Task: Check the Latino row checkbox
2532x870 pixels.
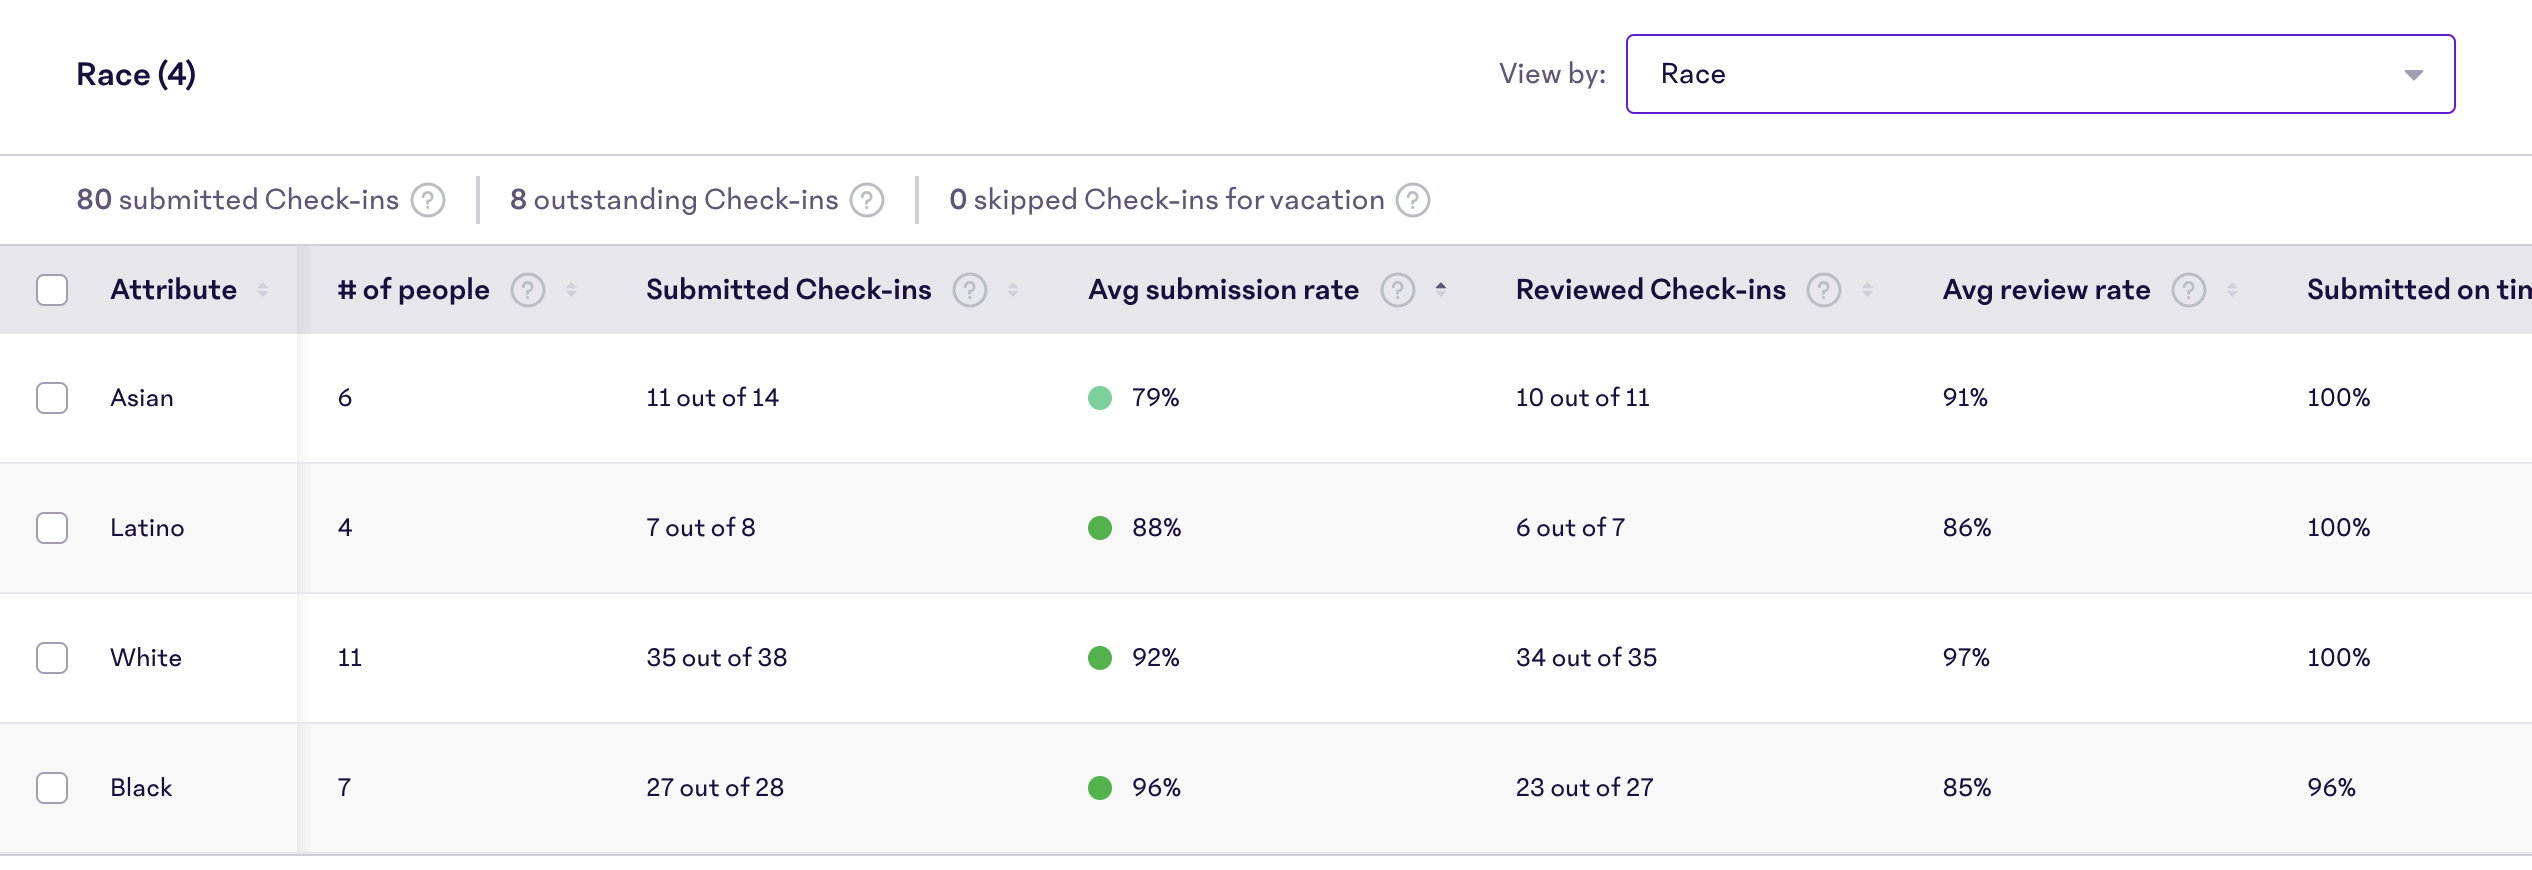Action: coord(52,528)
